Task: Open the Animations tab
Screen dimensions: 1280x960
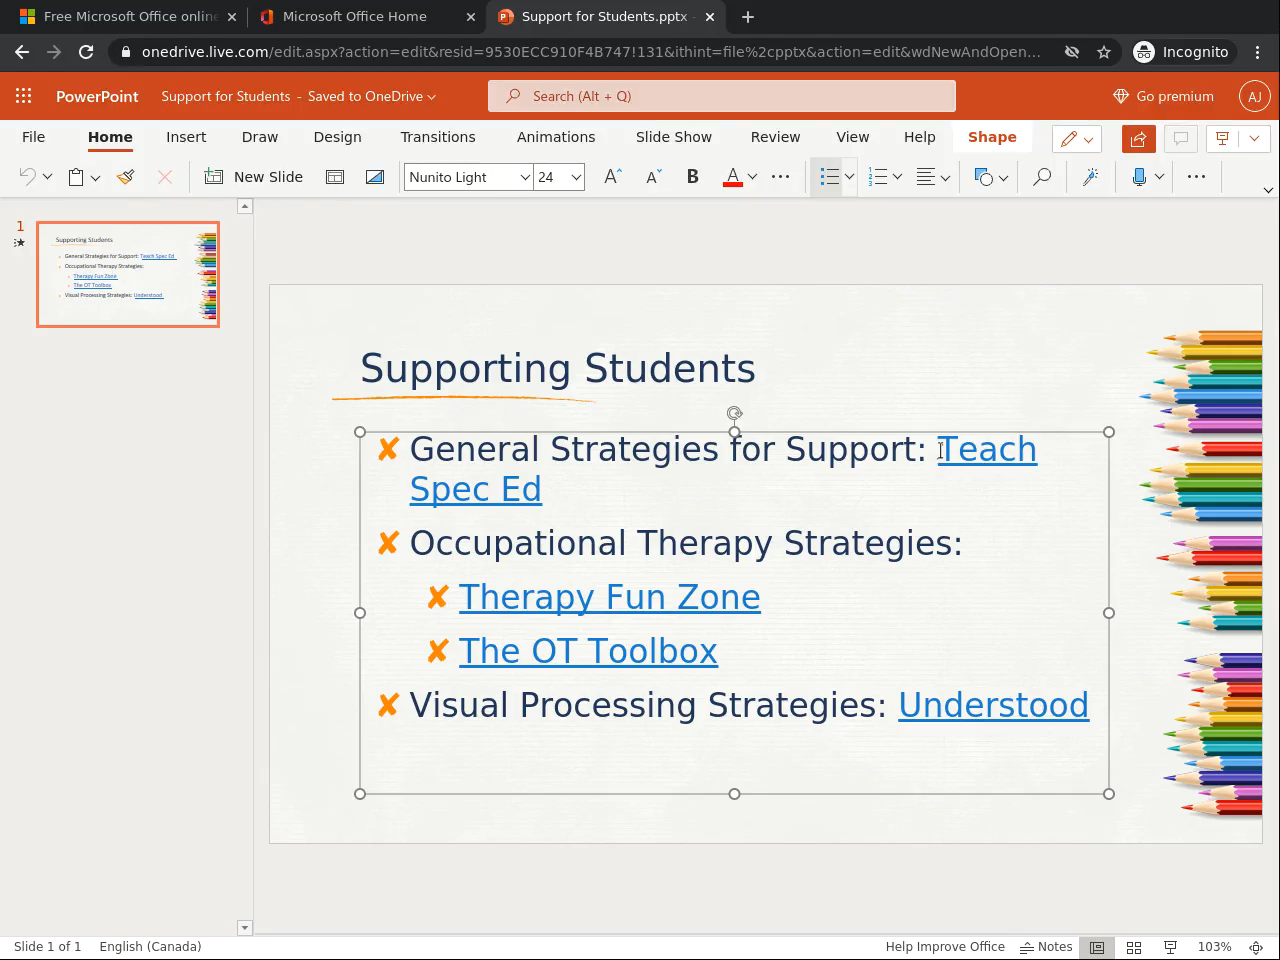Action: click(556, 137)
